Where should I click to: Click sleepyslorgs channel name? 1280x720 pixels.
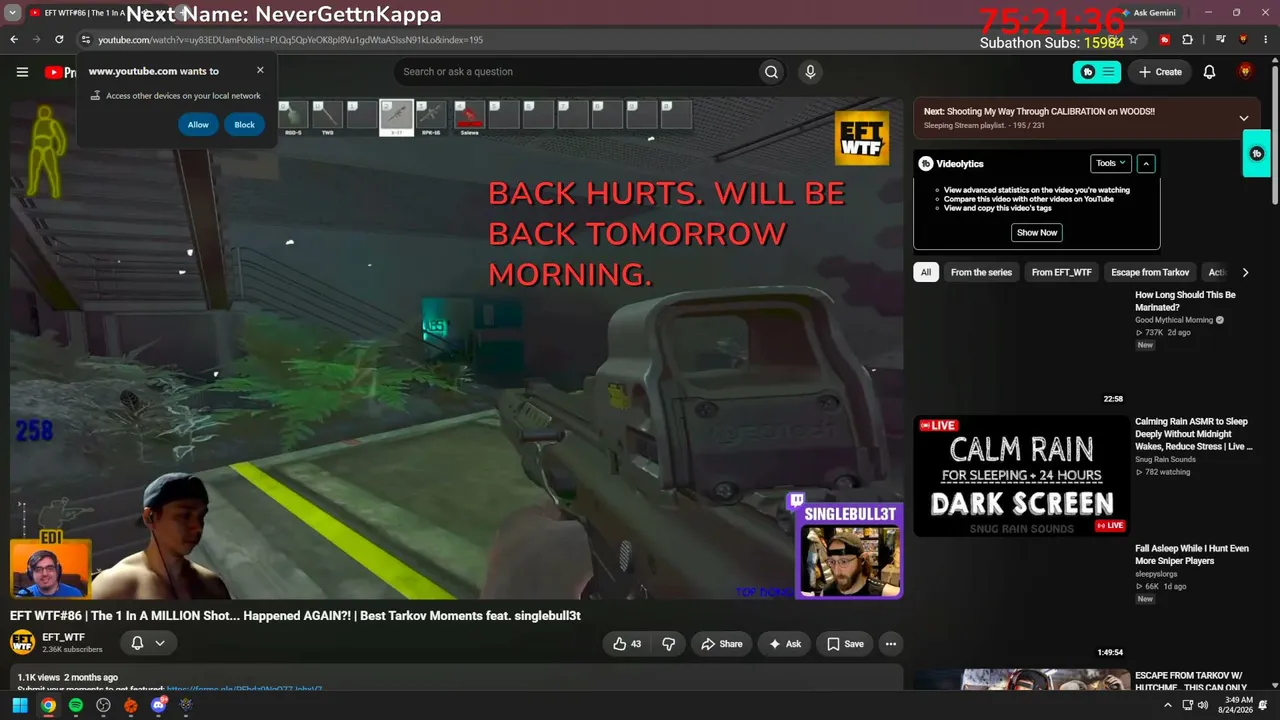pos(1158,574)
